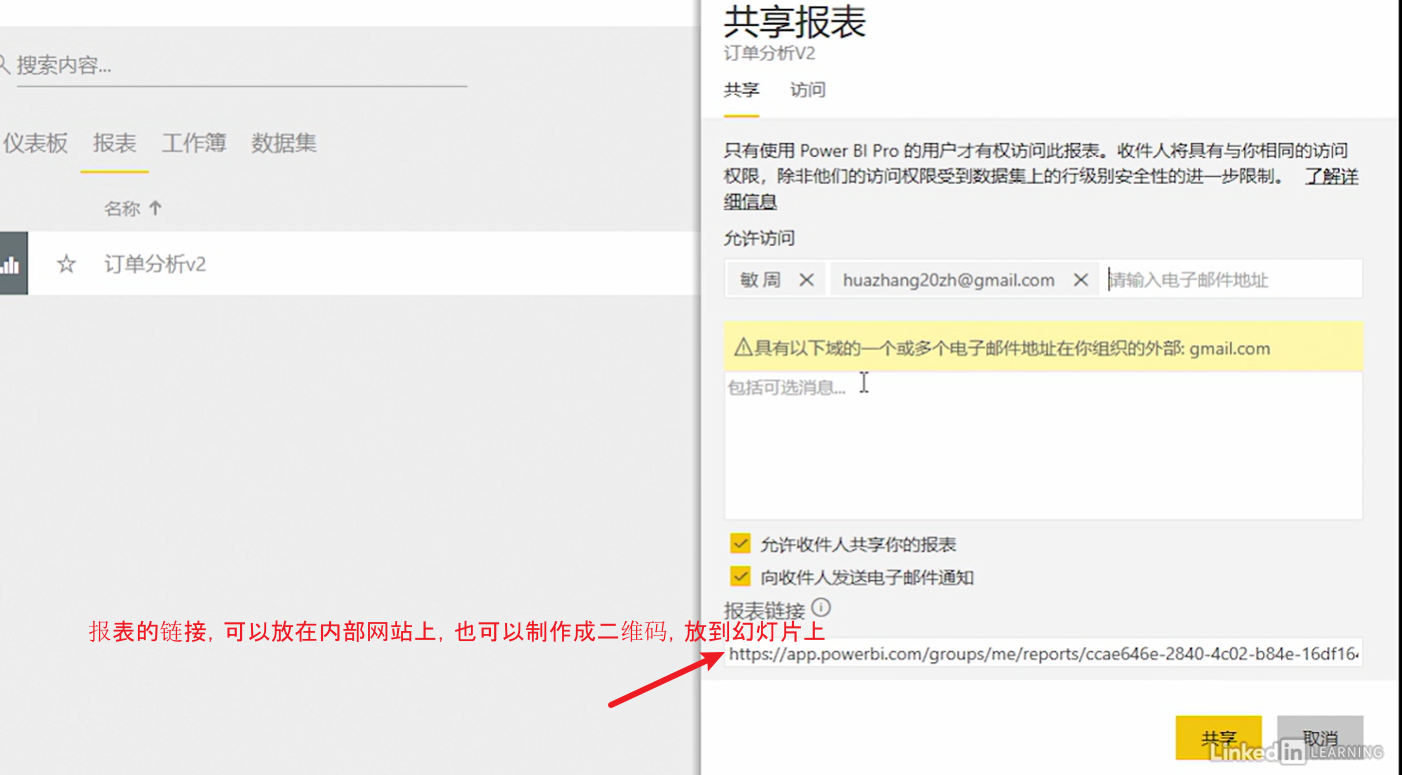The height and width of the screenshot is (775, 1402).
Task: Remove recipient 敏周 with its X
Action: tap(806, 280)
